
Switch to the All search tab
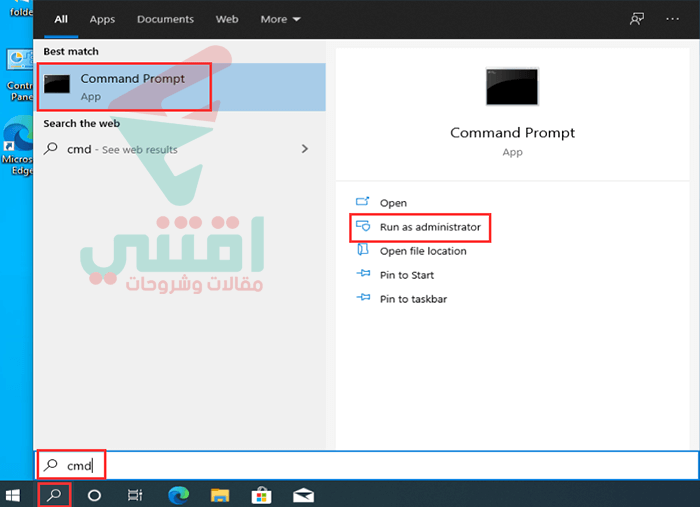click(61, 19)
